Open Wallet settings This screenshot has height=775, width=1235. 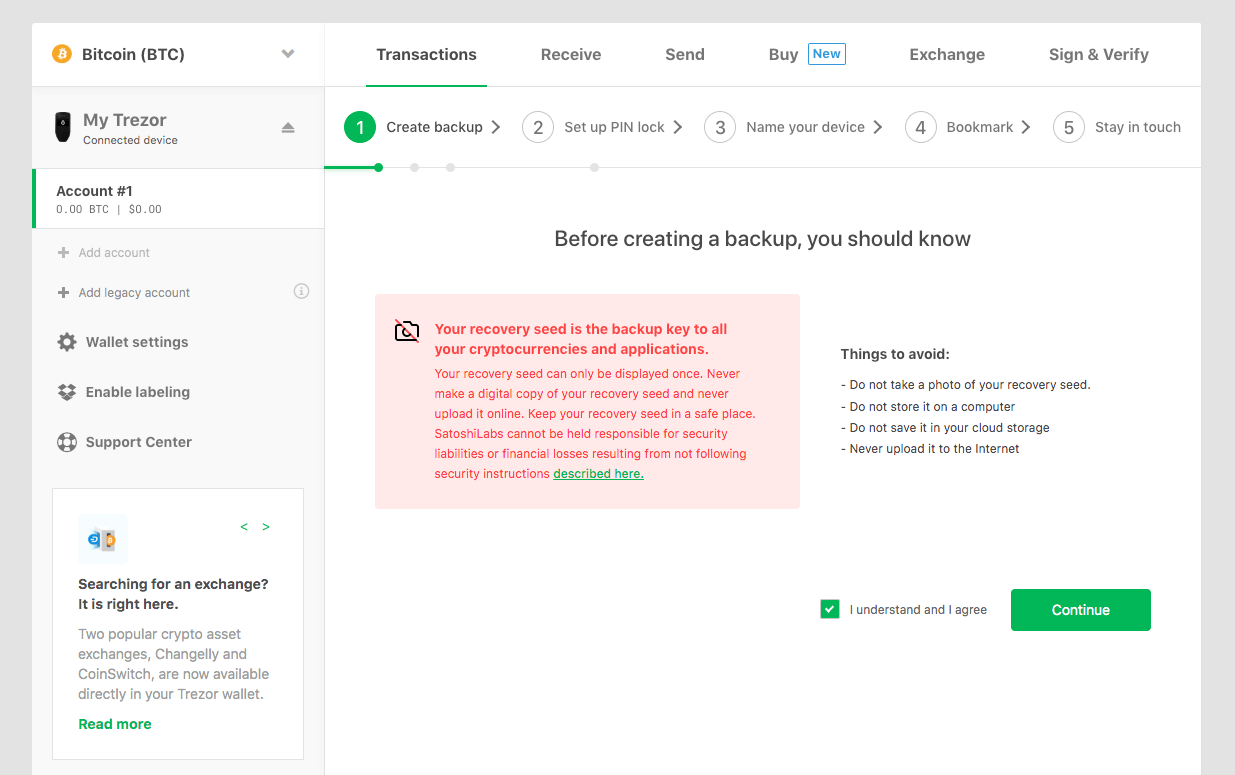point(137,342)
